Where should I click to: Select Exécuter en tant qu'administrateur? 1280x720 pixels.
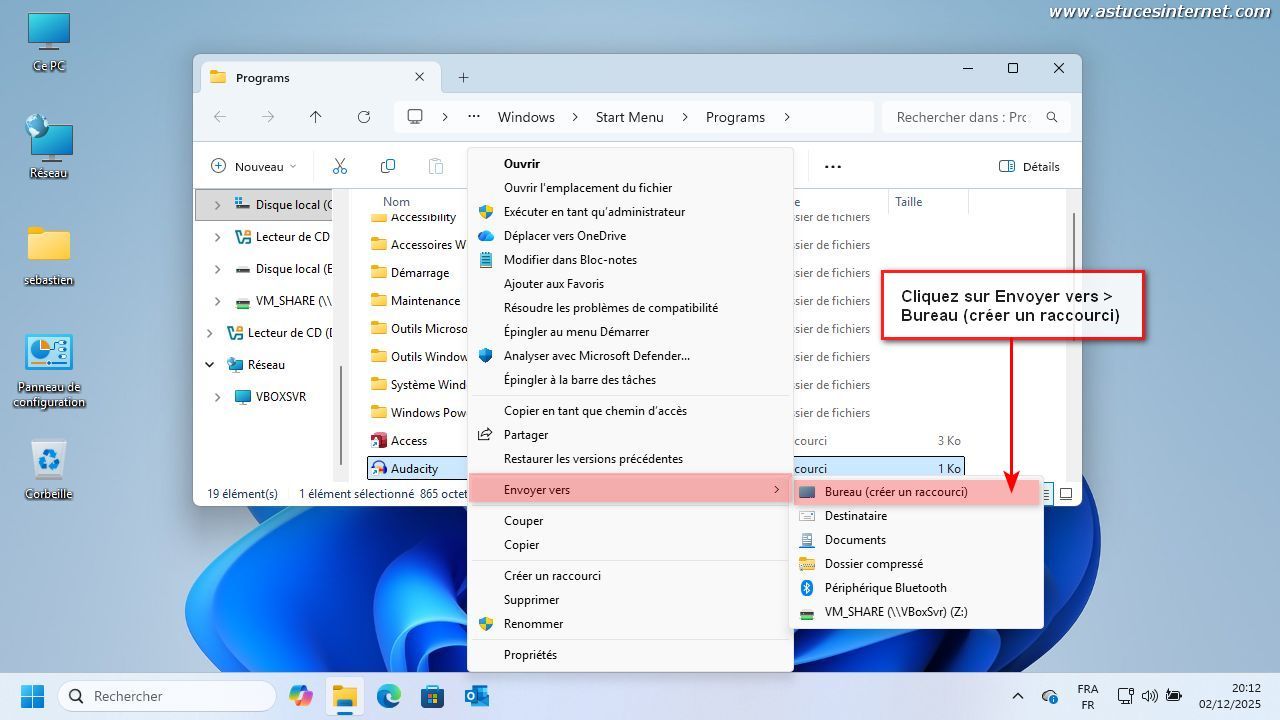tap(594, 212)
